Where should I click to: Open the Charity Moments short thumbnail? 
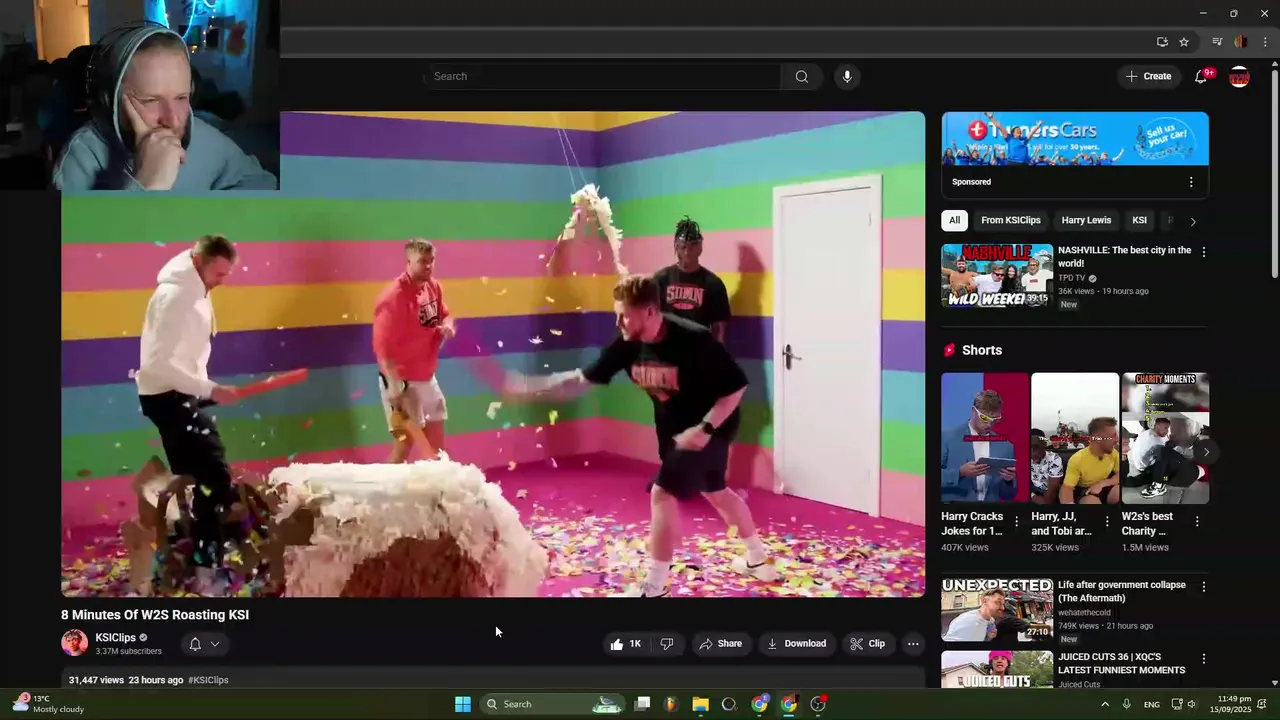(1165, 438)
